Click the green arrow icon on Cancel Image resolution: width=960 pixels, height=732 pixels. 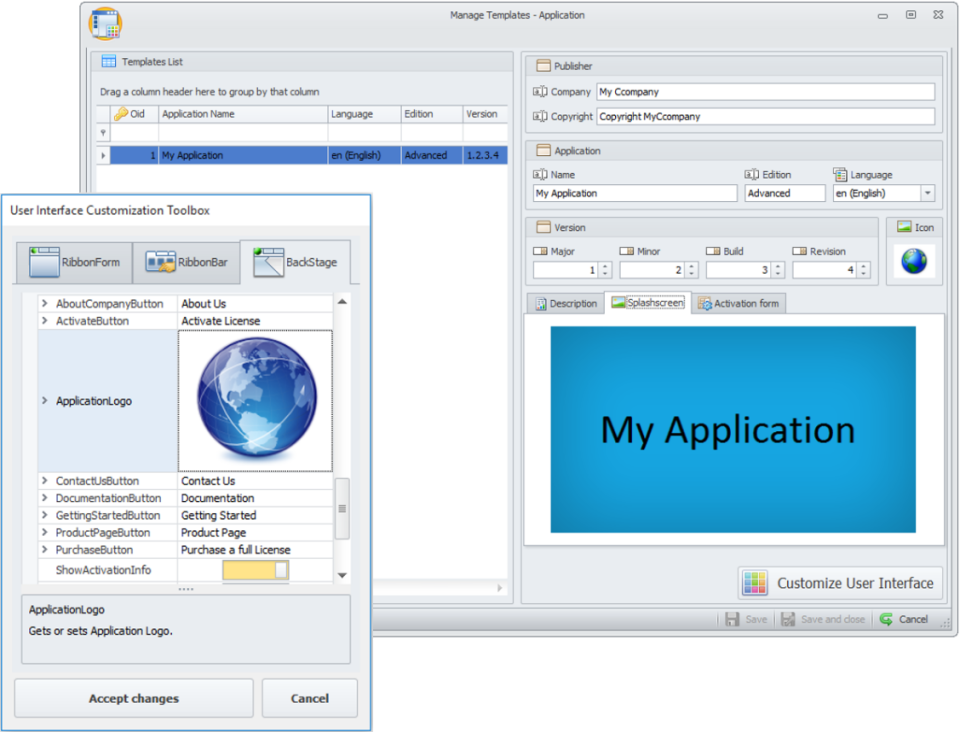pos(885,618)
